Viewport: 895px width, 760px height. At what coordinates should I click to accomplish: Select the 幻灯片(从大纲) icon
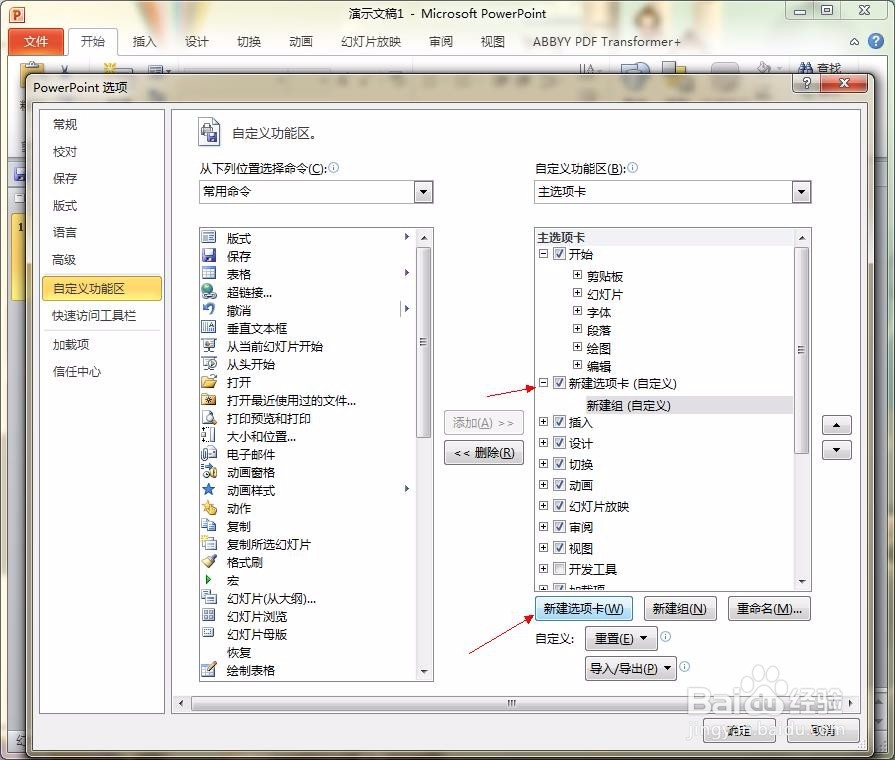point(209,597)
